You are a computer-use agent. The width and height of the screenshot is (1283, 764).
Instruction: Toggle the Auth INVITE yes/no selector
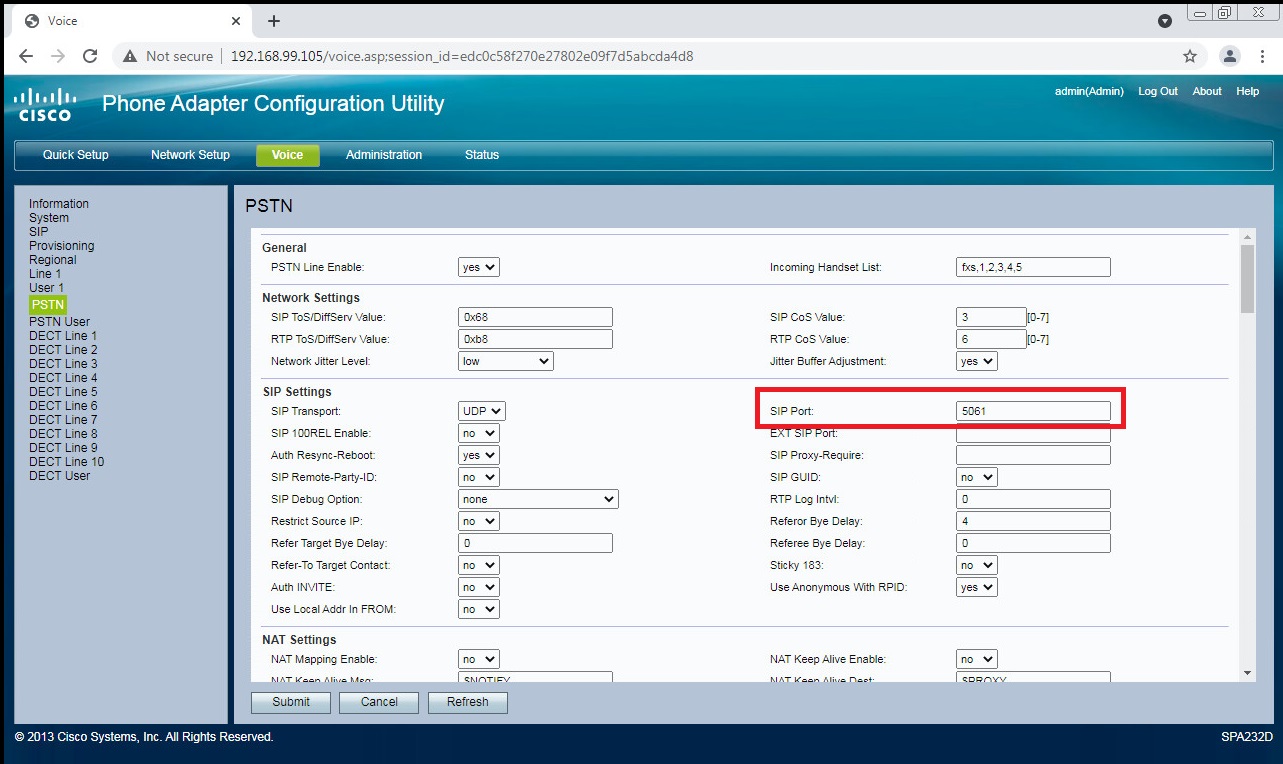click(x=478, y=587)
